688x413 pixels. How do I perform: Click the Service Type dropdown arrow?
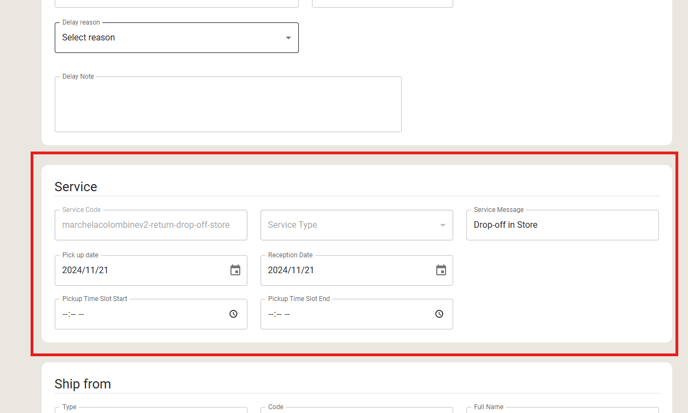442,225
